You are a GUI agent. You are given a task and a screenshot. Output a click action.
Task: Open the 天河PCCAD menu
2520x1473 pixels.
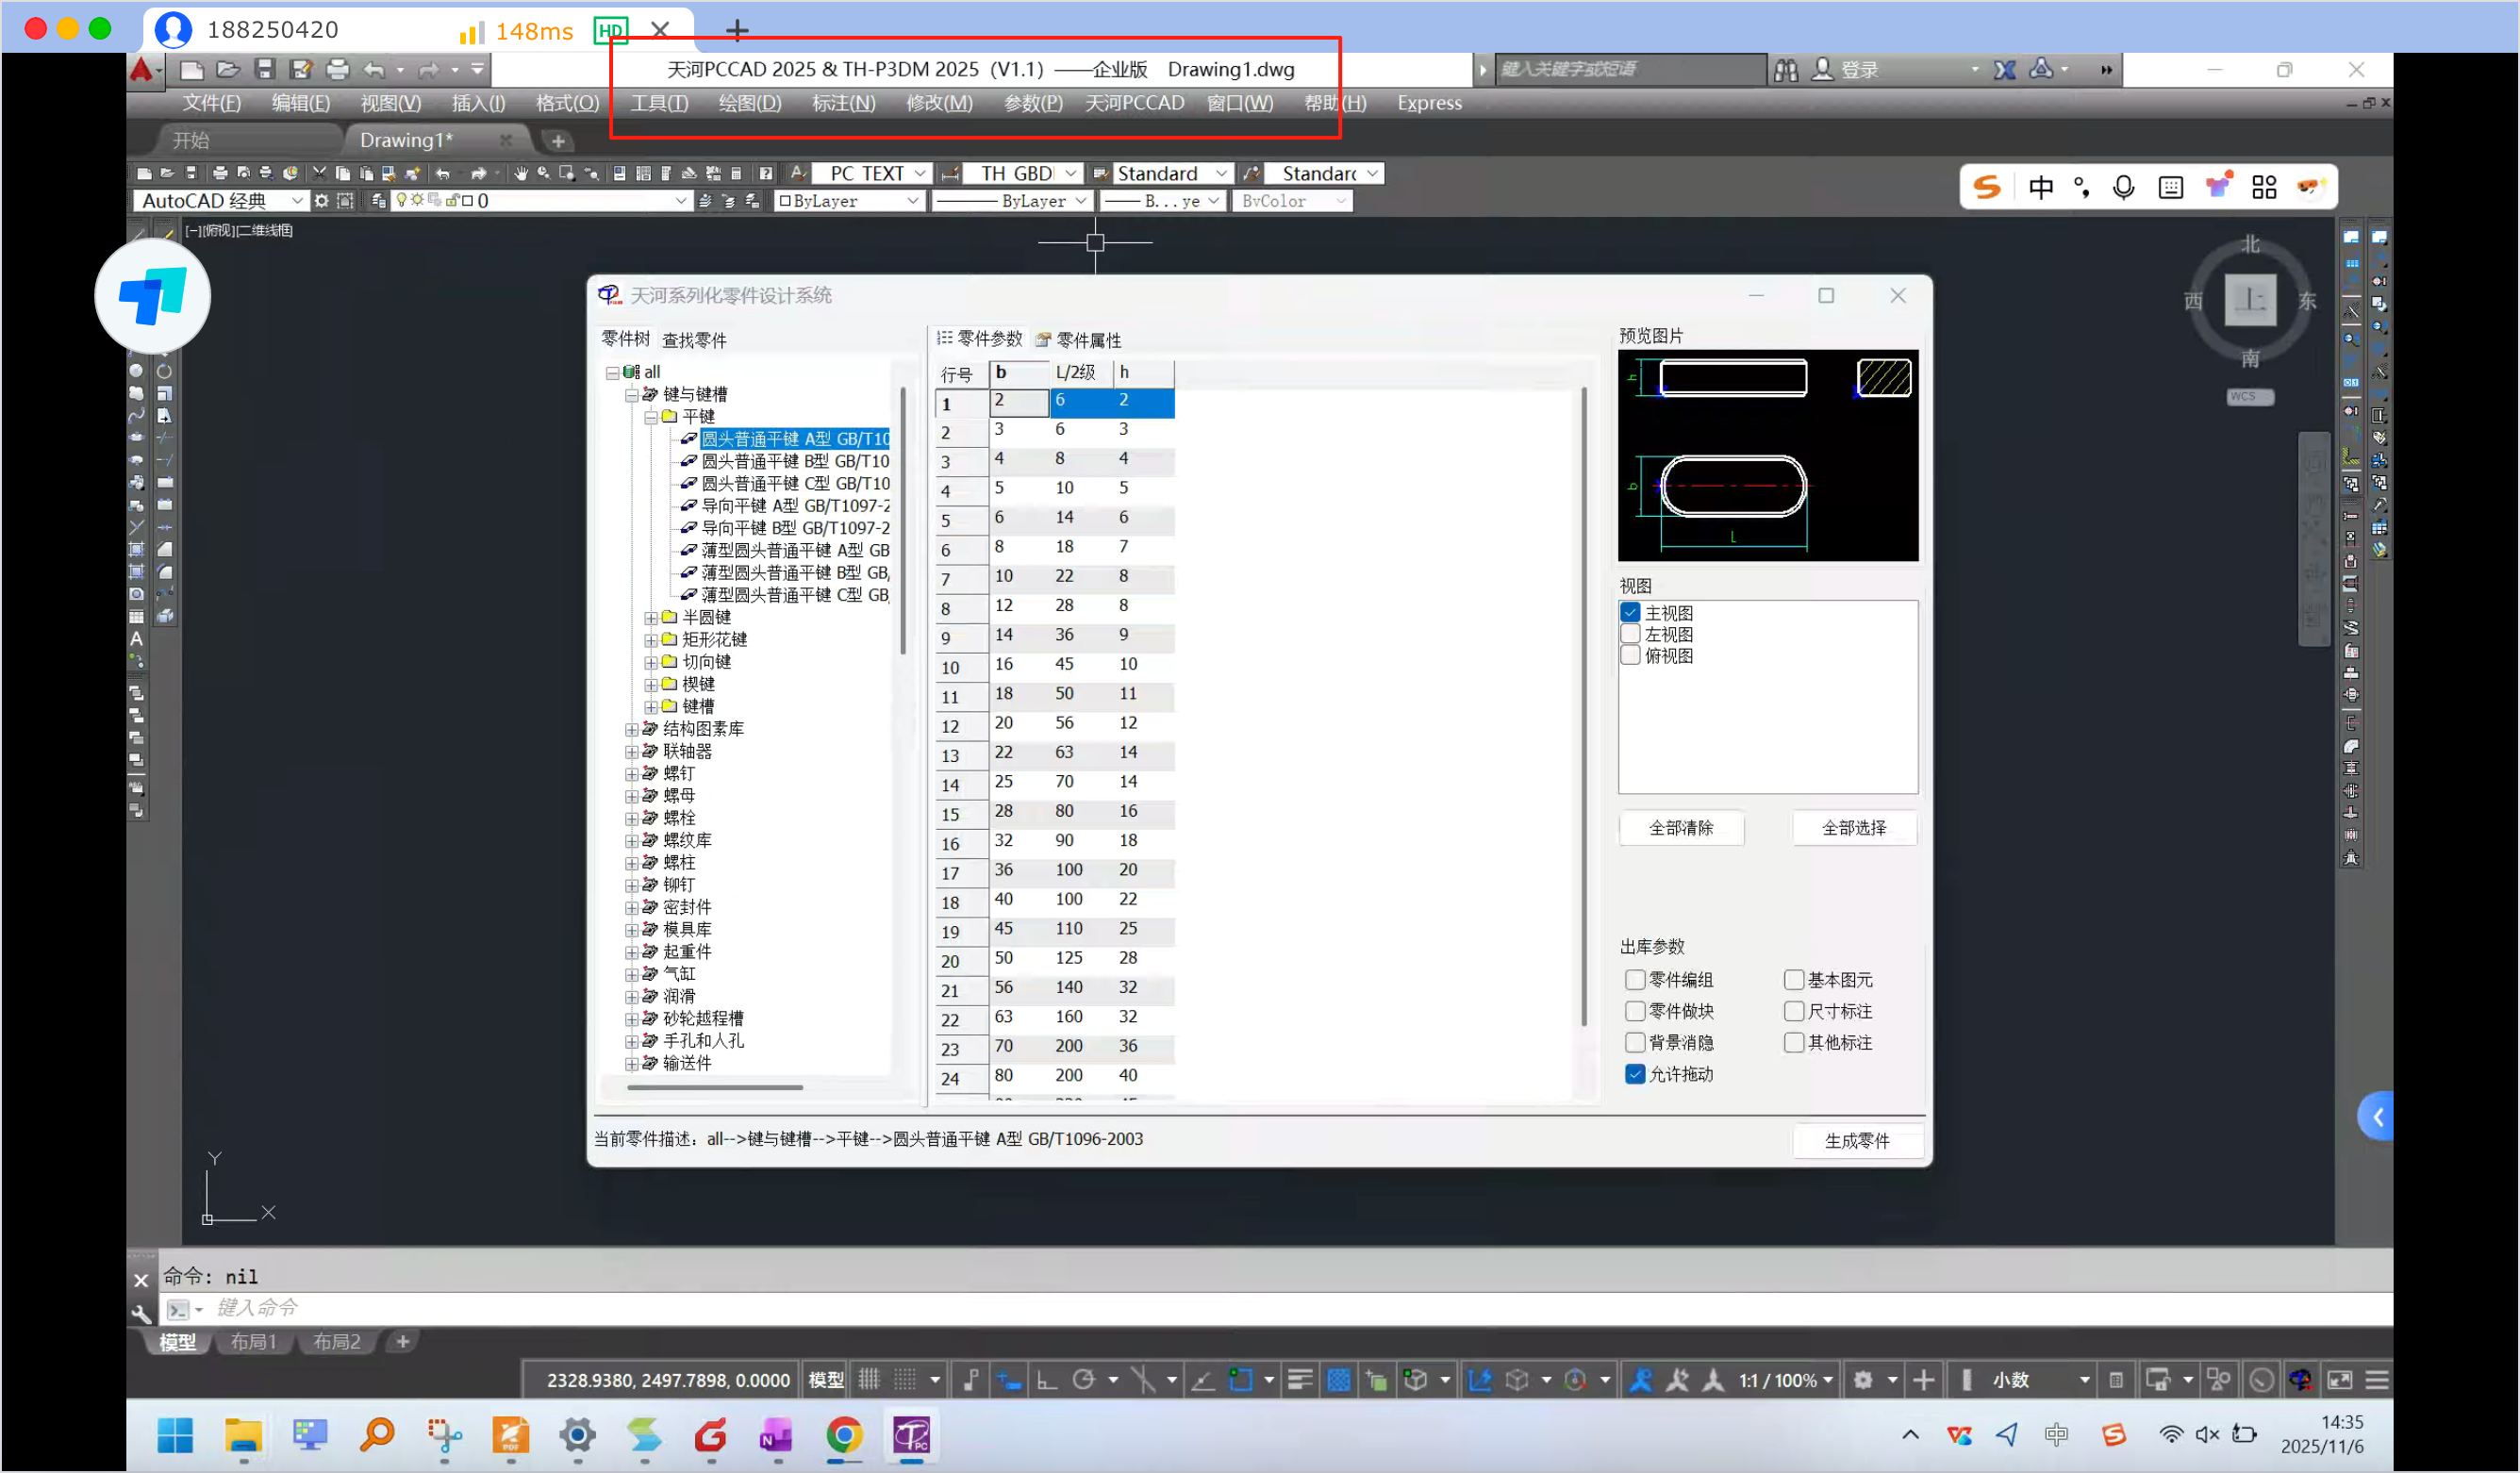pyautogui.click(x=1134, y=102)
